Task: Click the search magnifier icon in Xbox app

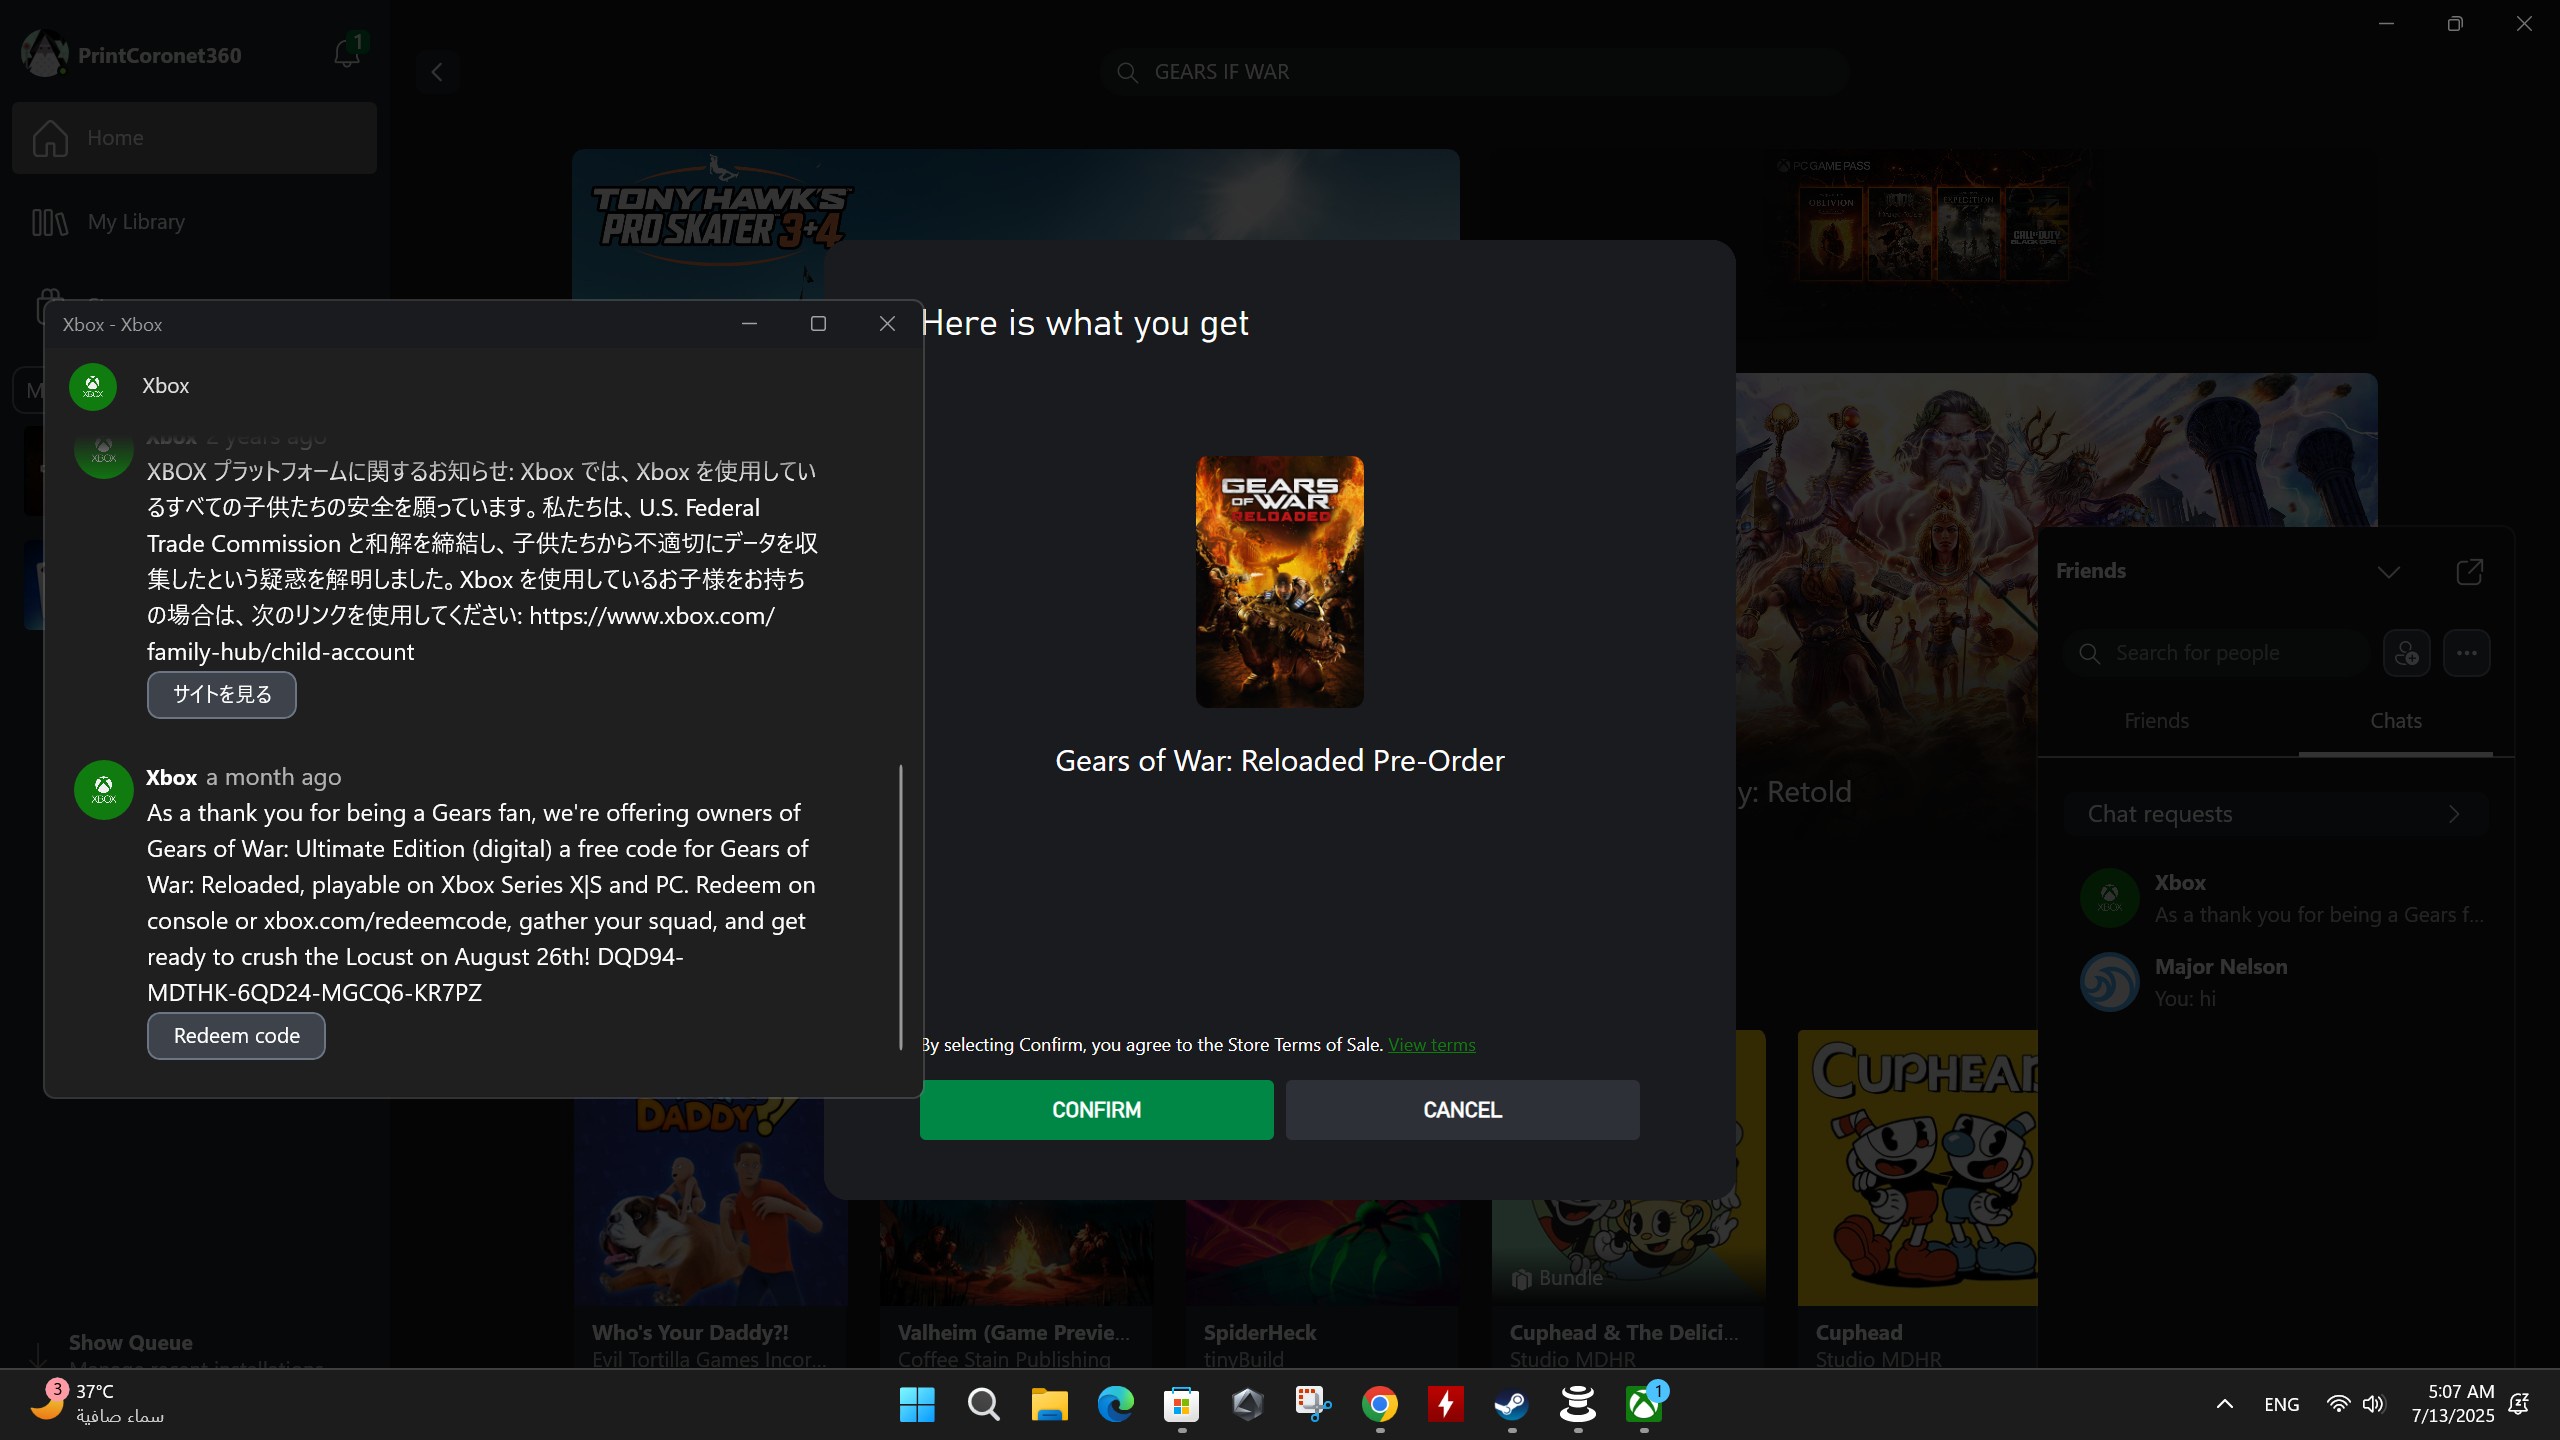Action: (1127, 72)
